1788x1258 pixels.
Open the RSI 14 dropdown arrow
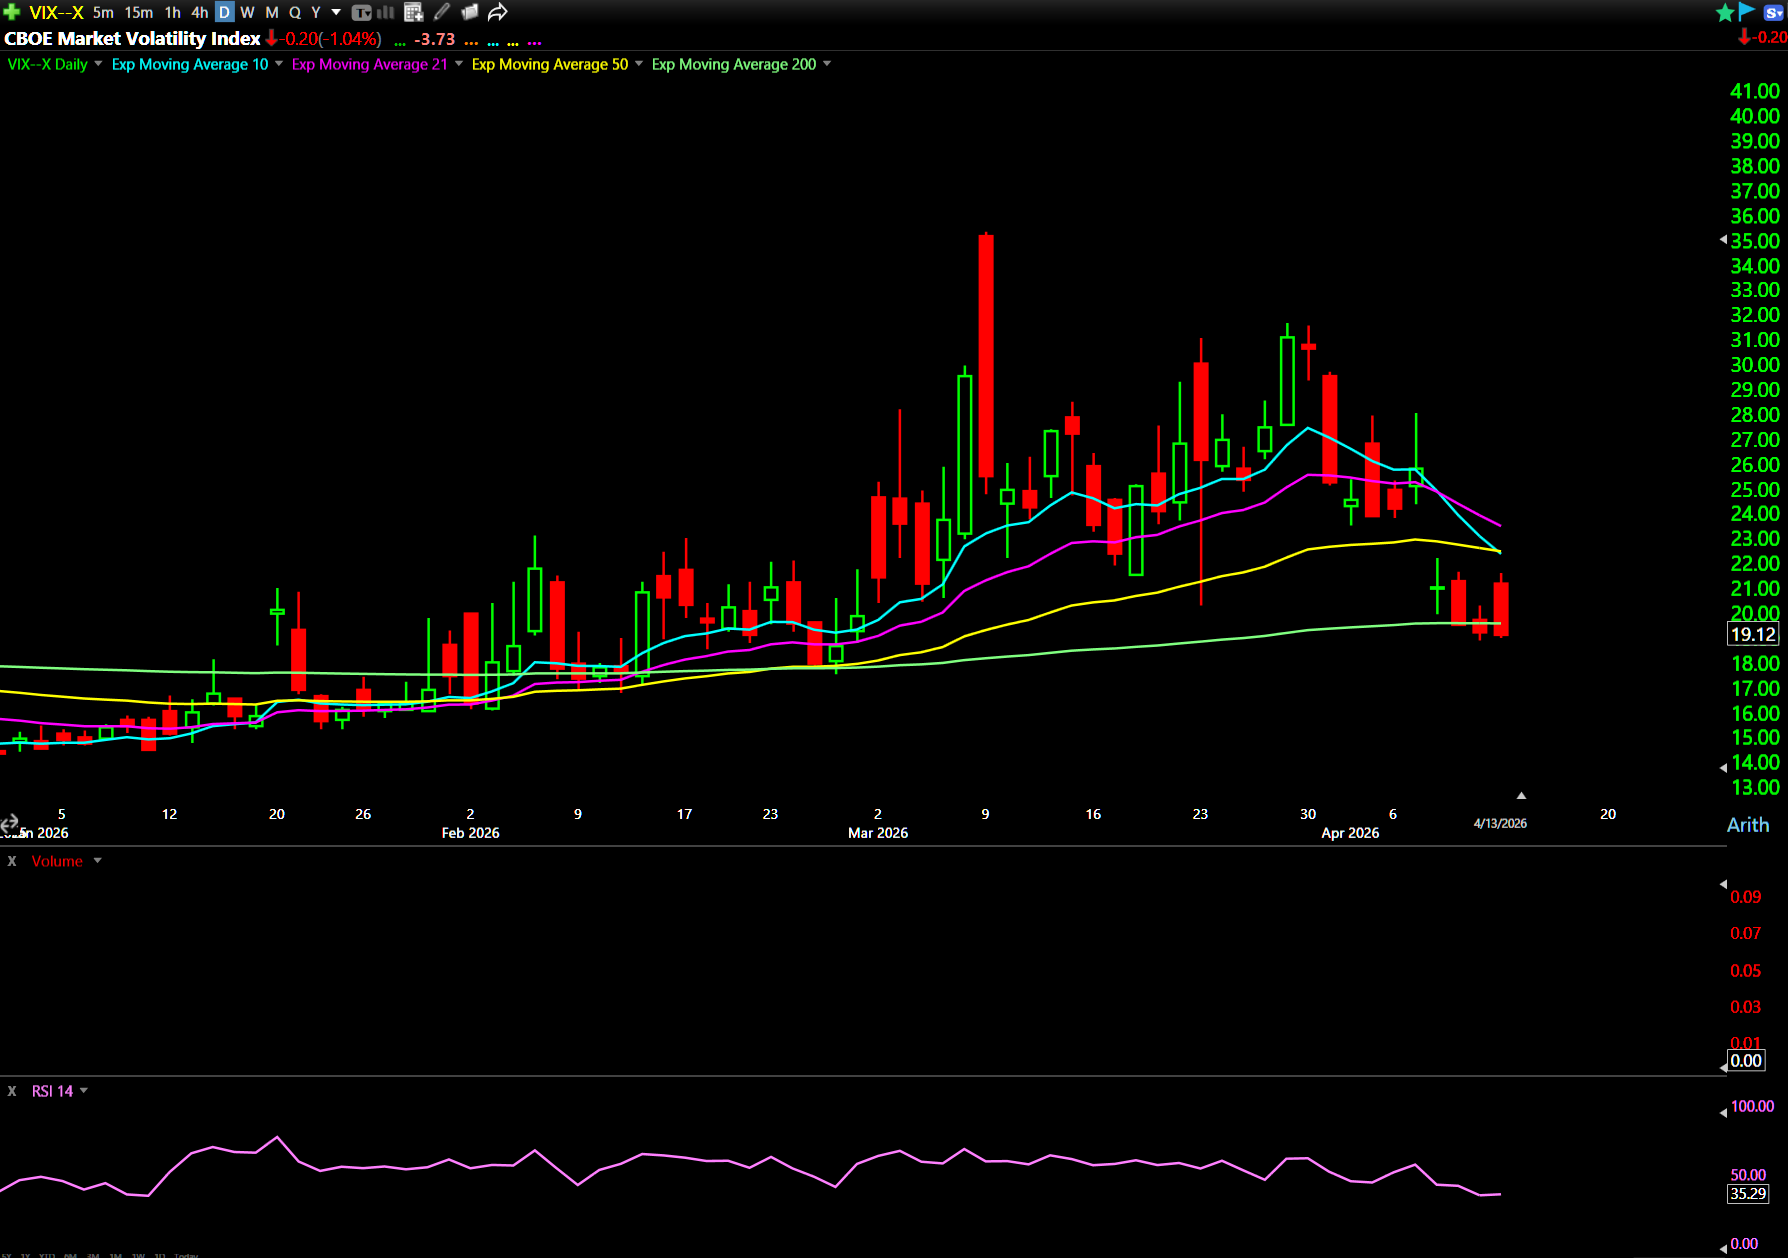(x=84, y=1091)
